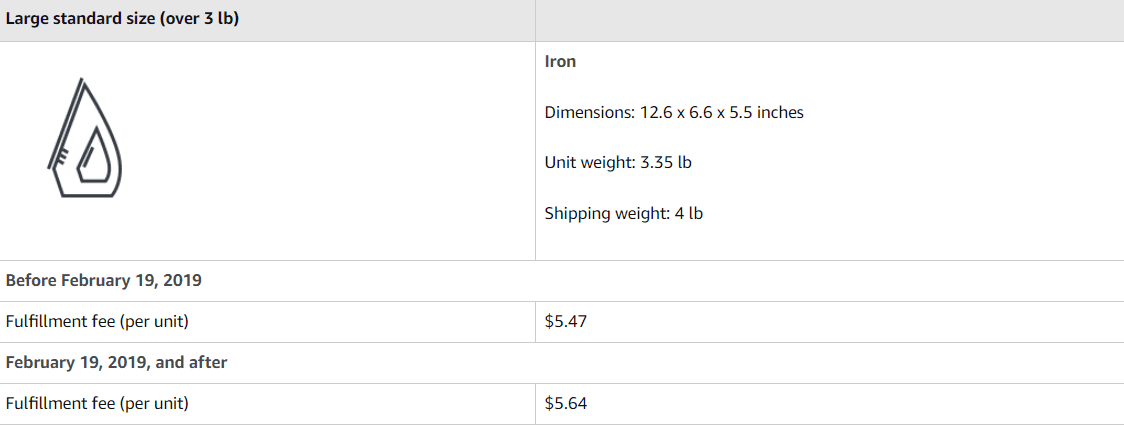
Task: Click the "February 19, 2019, and after" heading
Action: (x=116, y=362)
